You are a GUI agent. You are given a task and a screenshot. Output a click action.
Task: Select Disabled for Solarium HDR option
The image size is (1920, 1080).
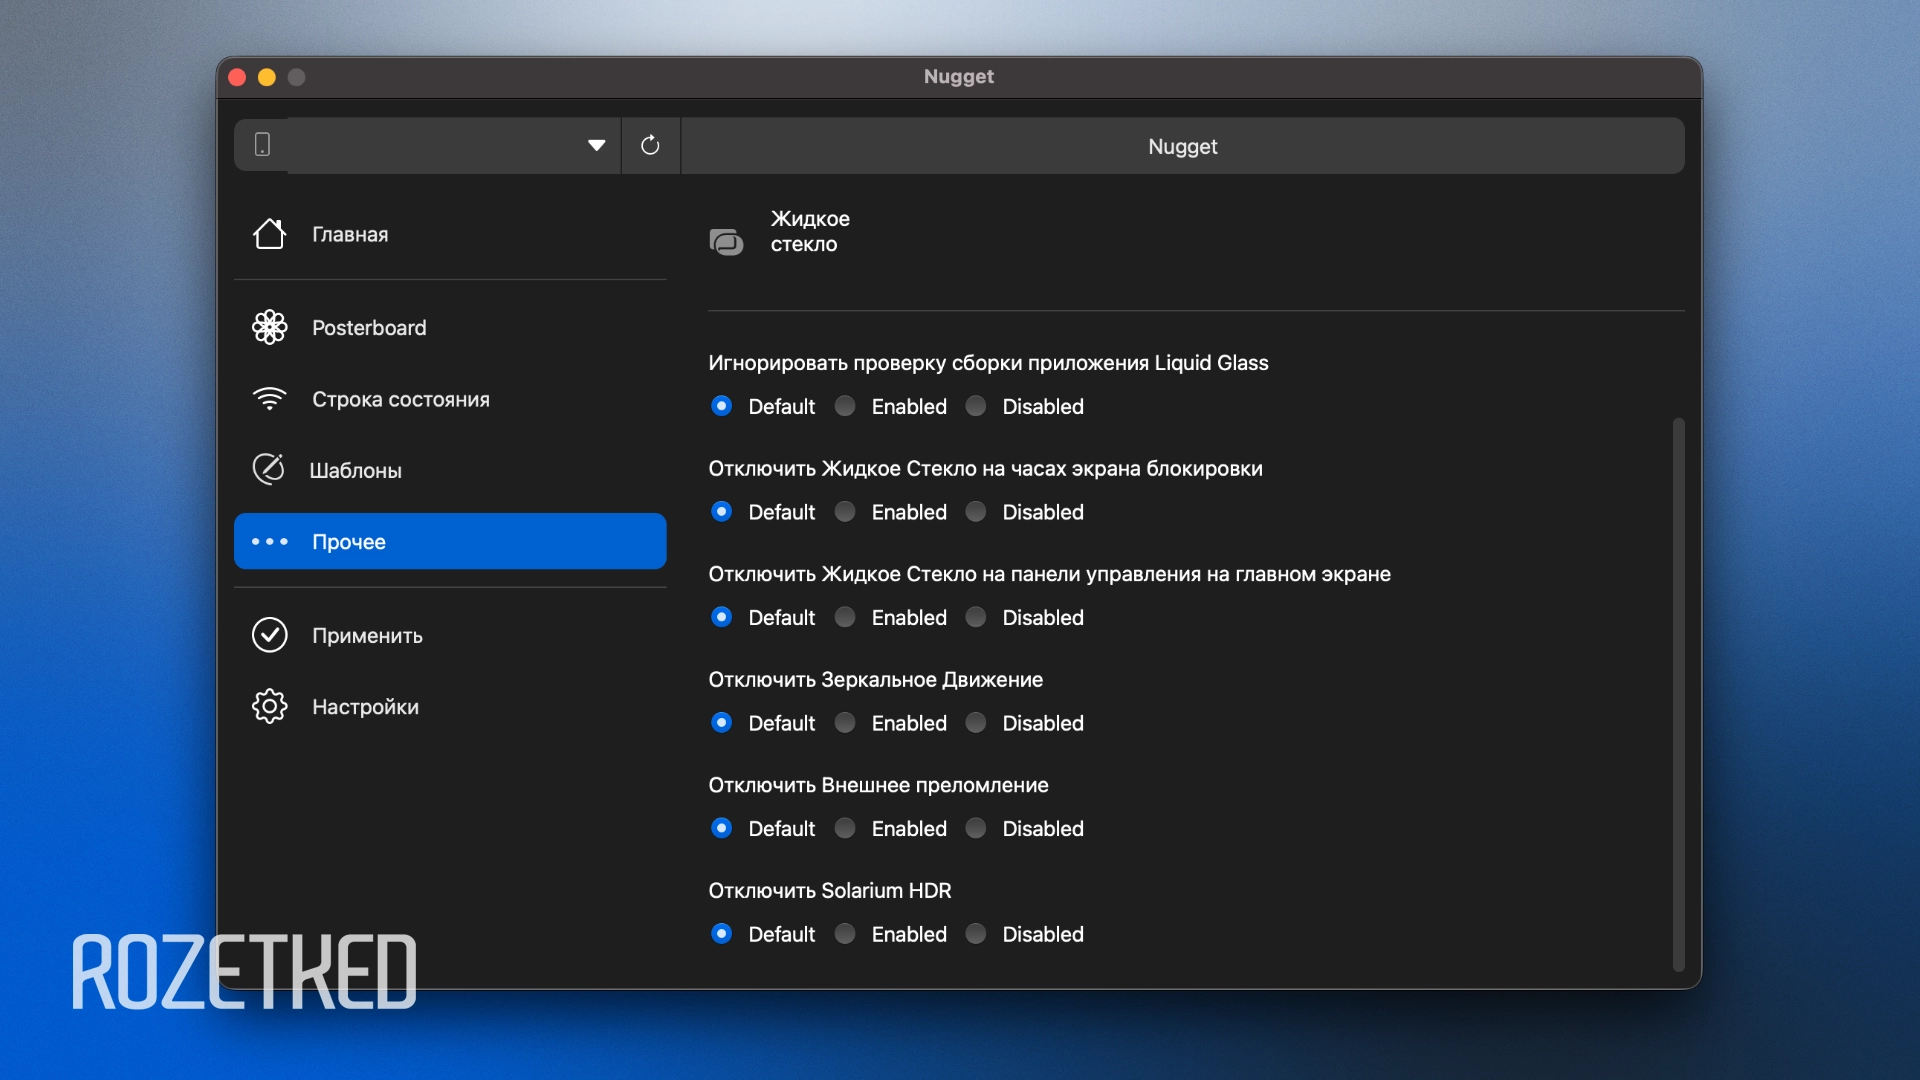(976, 934)
